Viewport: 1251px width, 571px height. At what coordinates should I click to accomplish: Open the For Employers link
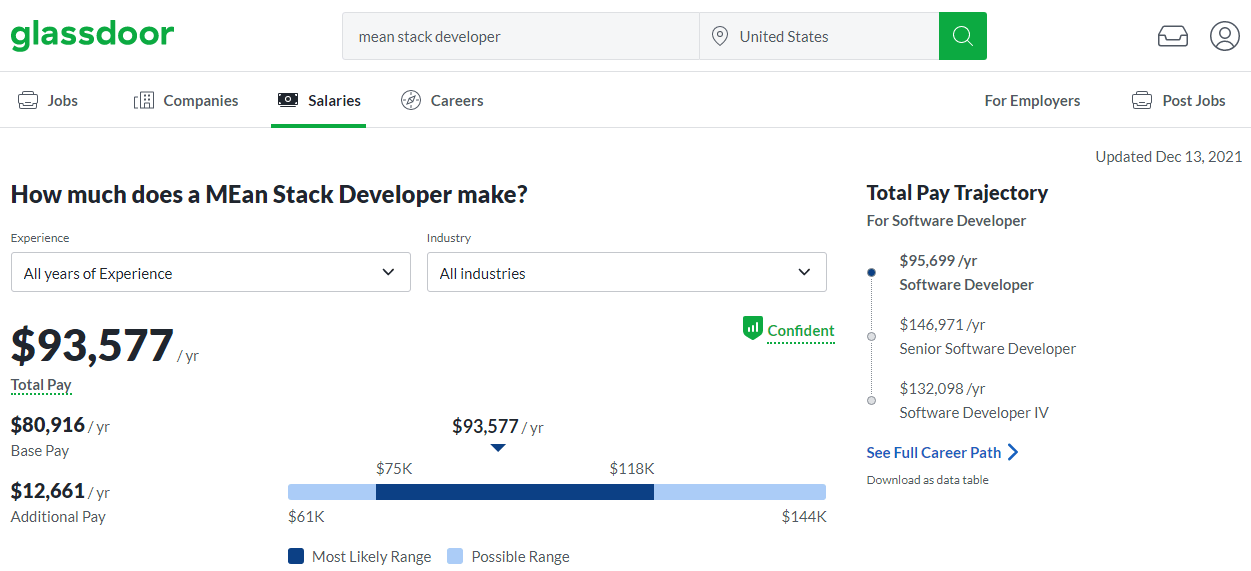coord(1032,100)
